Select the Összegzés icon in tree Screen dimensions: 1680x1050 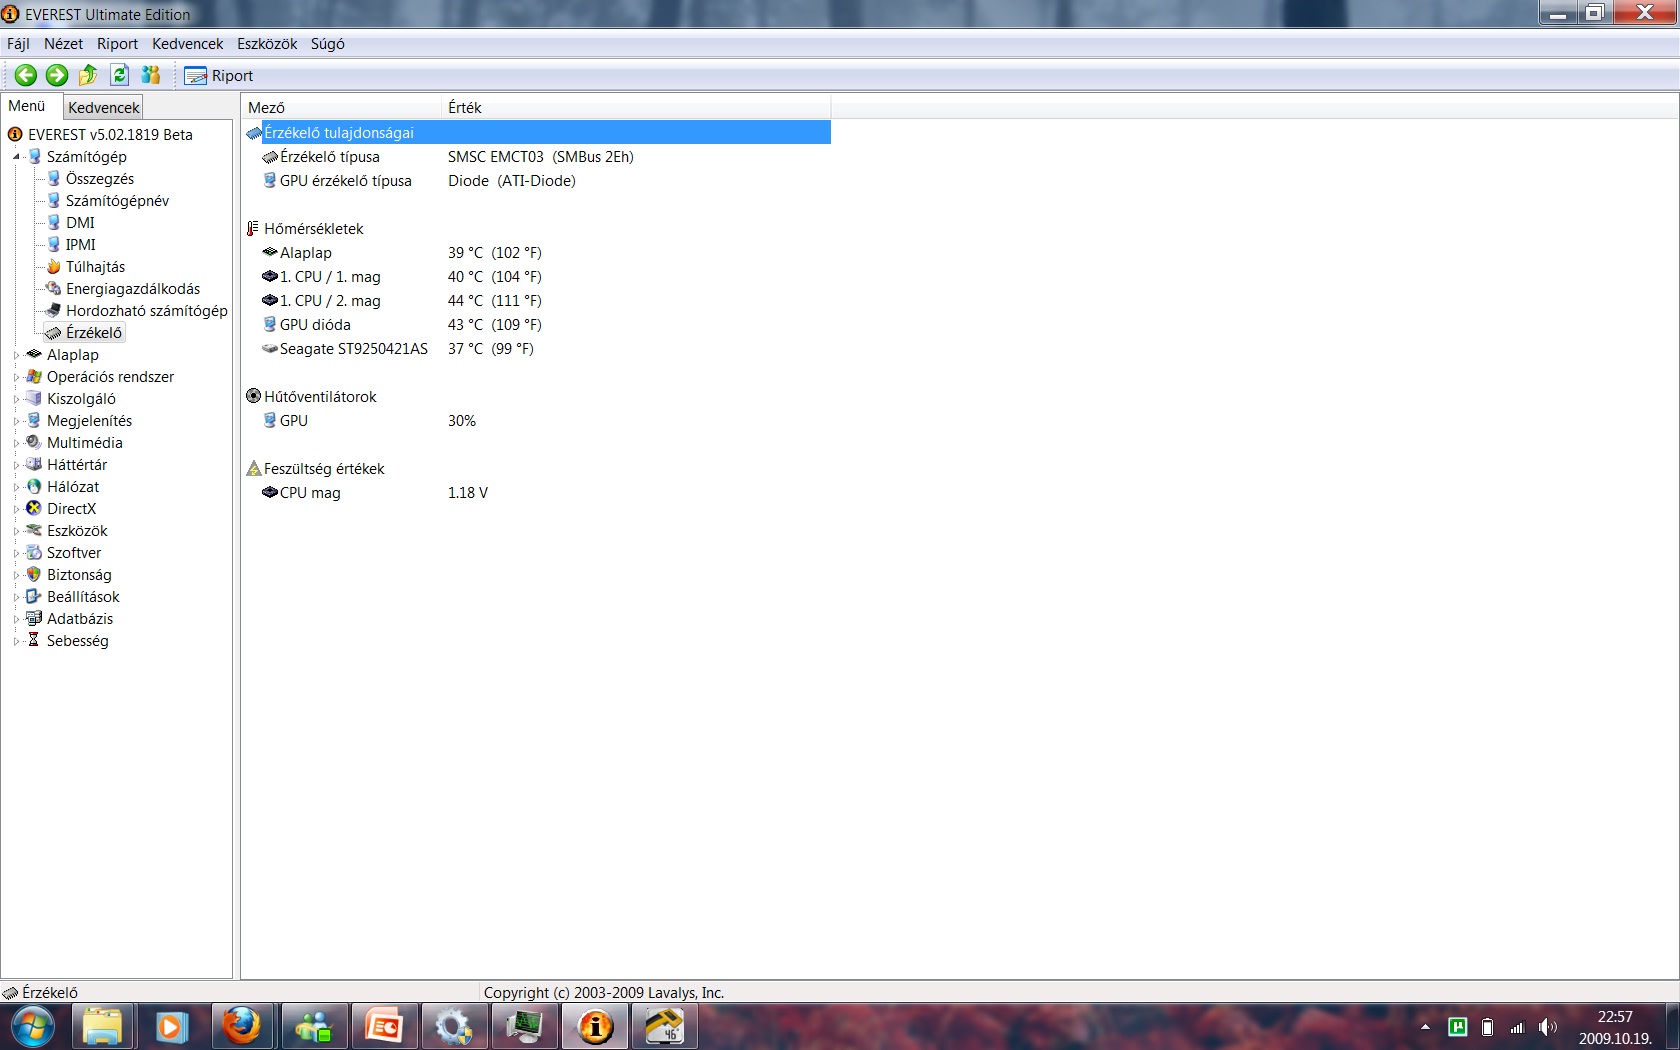(x=54, y=178)
